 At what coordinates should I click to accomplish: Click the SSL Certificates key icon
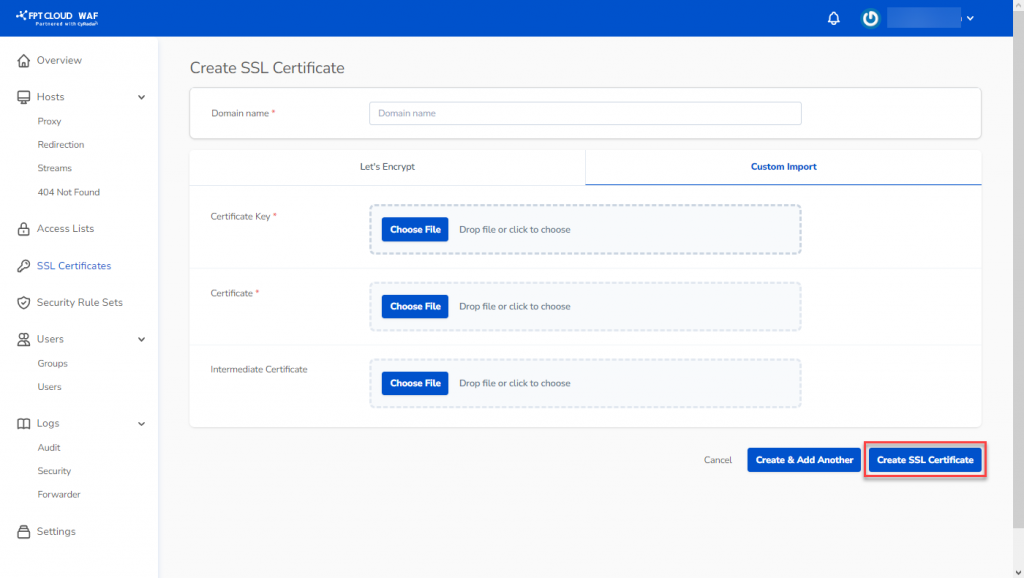point(24,266)
